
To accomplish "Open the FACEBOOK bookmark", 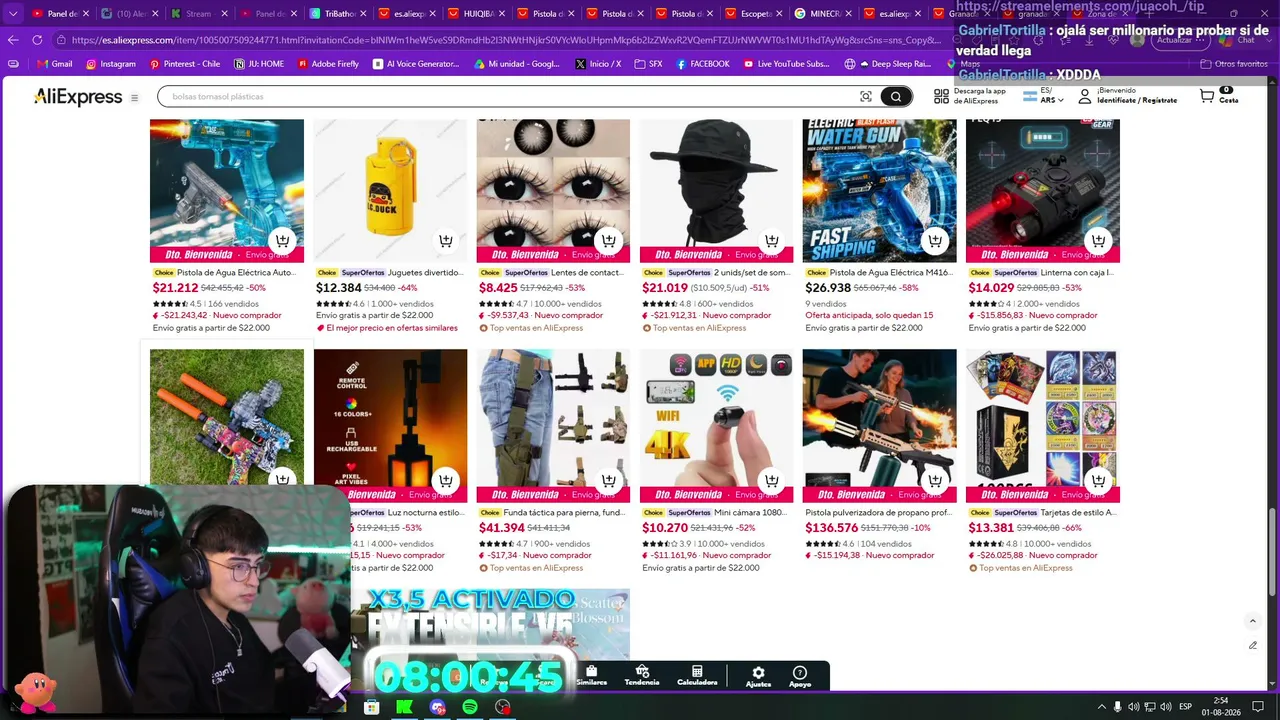I will pyautogui.click(x=703, y=64).
